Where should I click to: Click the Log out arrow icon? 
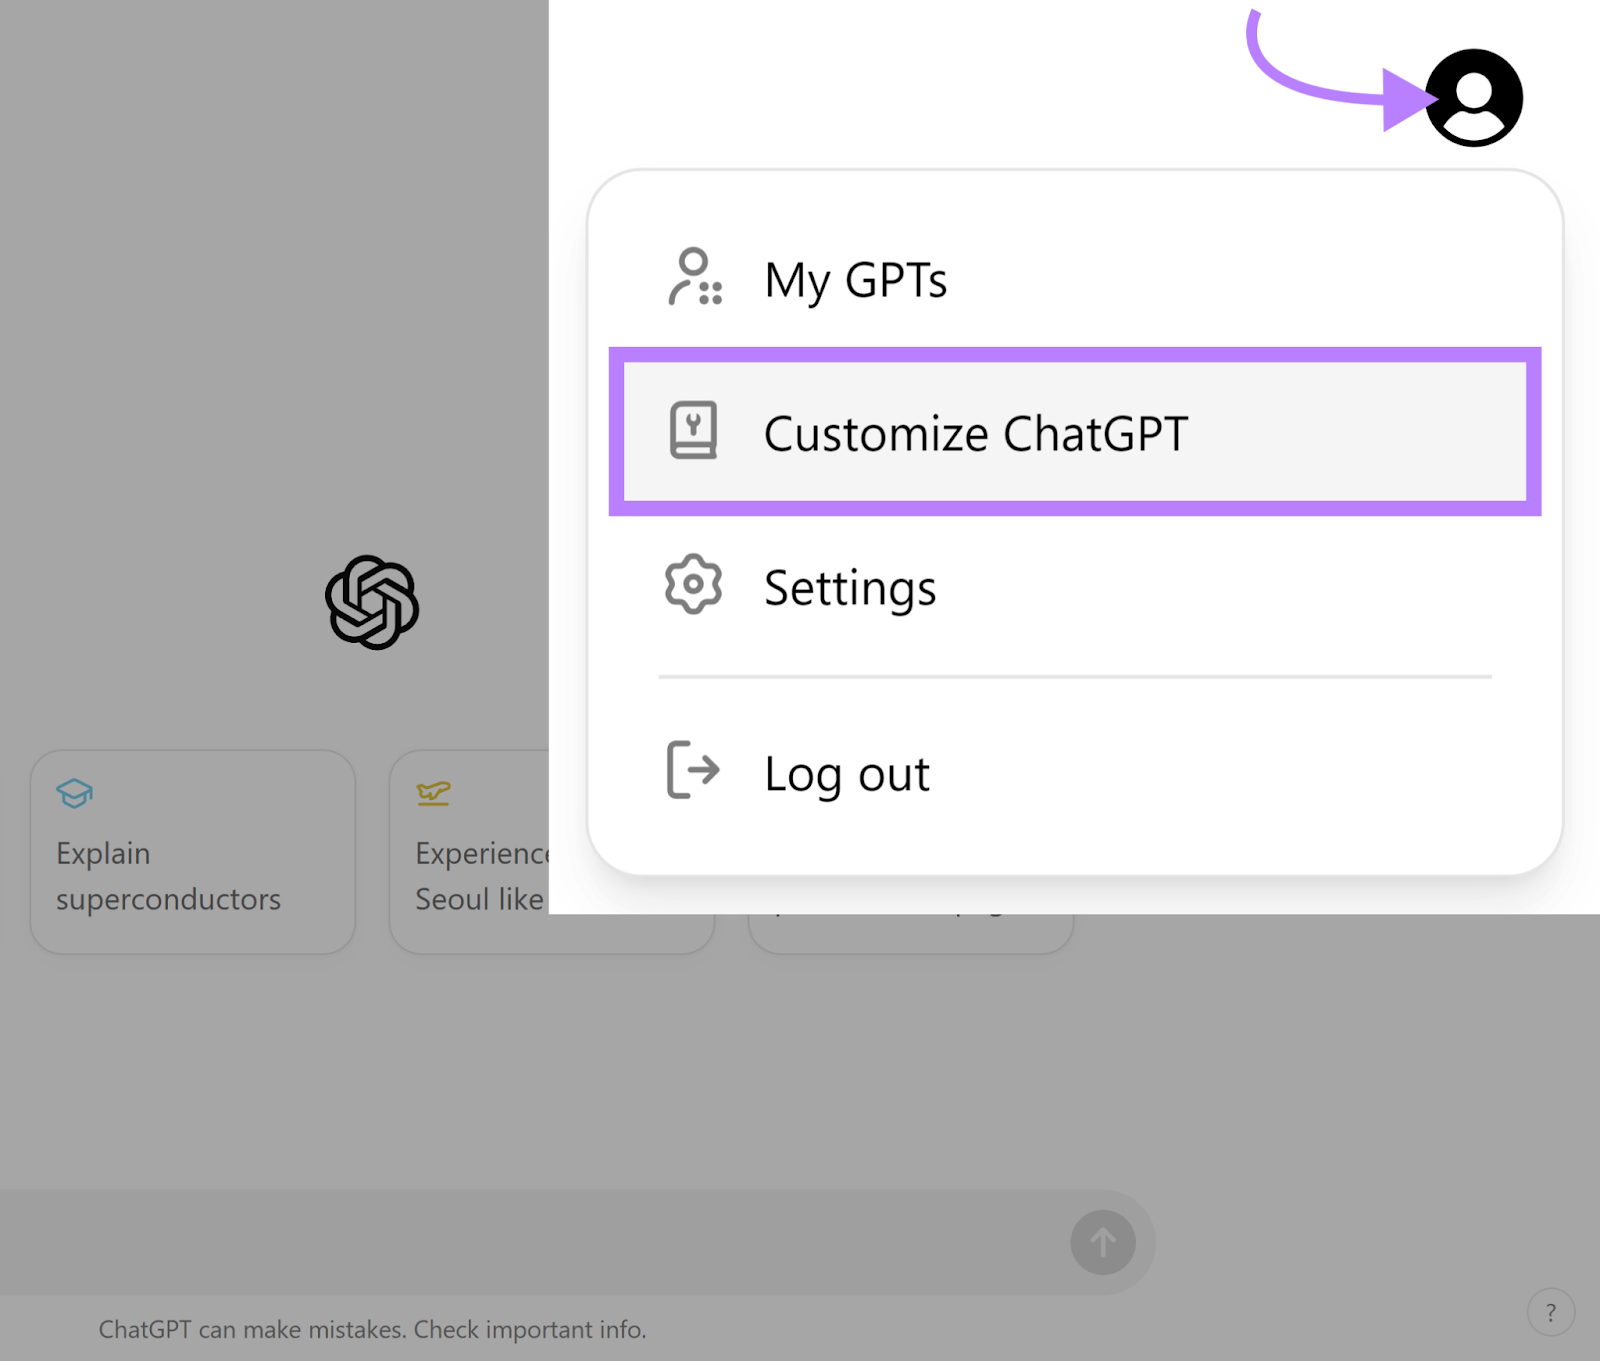tap(693, 770)
